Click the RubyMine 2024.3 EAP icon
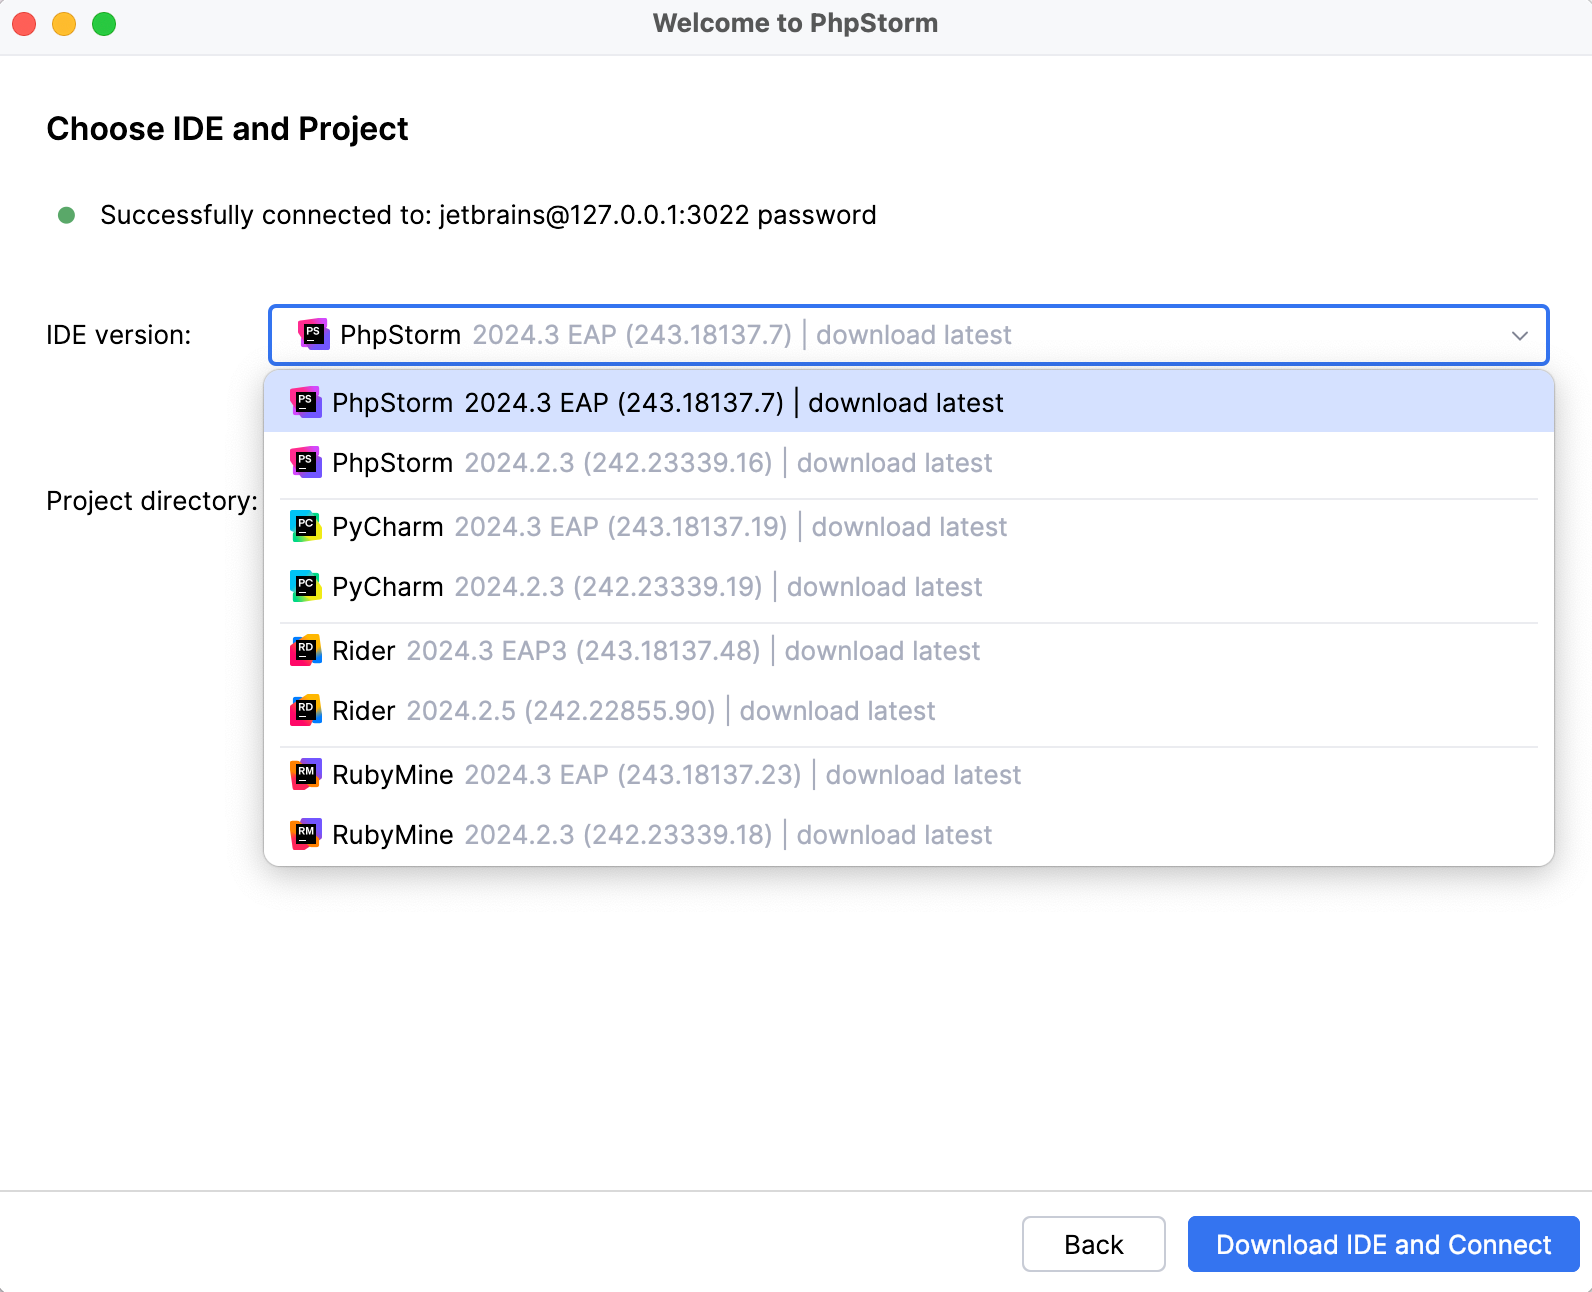 click(305, 774)
